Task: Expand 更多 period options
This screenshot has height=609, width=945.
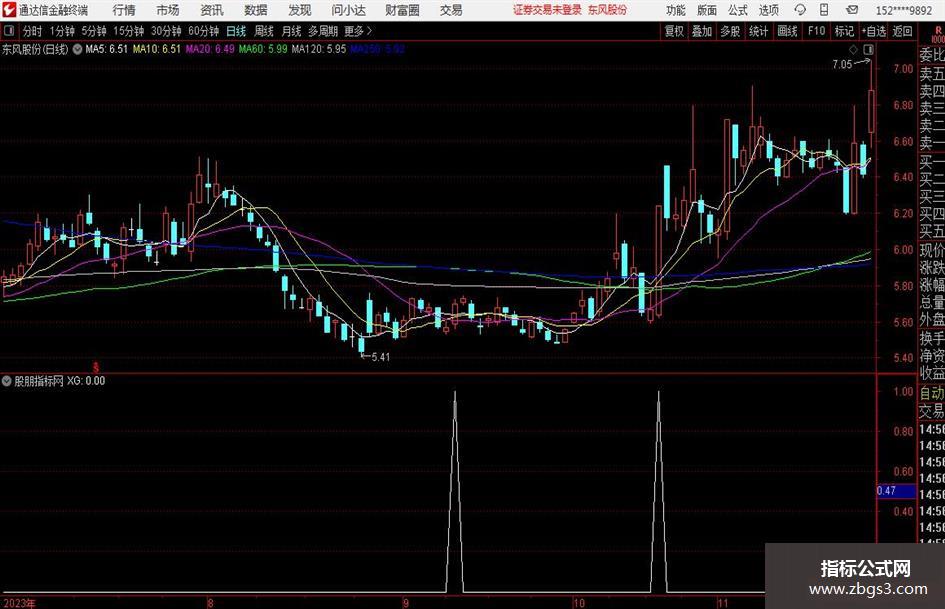Action: (x=358, y=31)
